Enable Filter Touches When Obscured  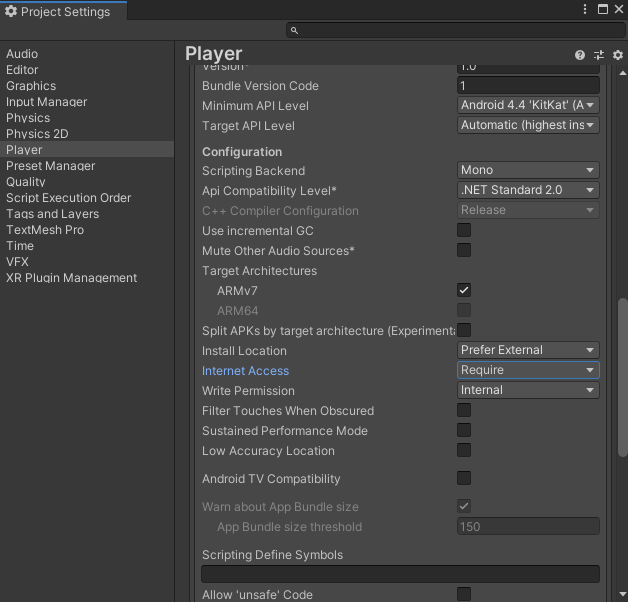click(464, 411)
